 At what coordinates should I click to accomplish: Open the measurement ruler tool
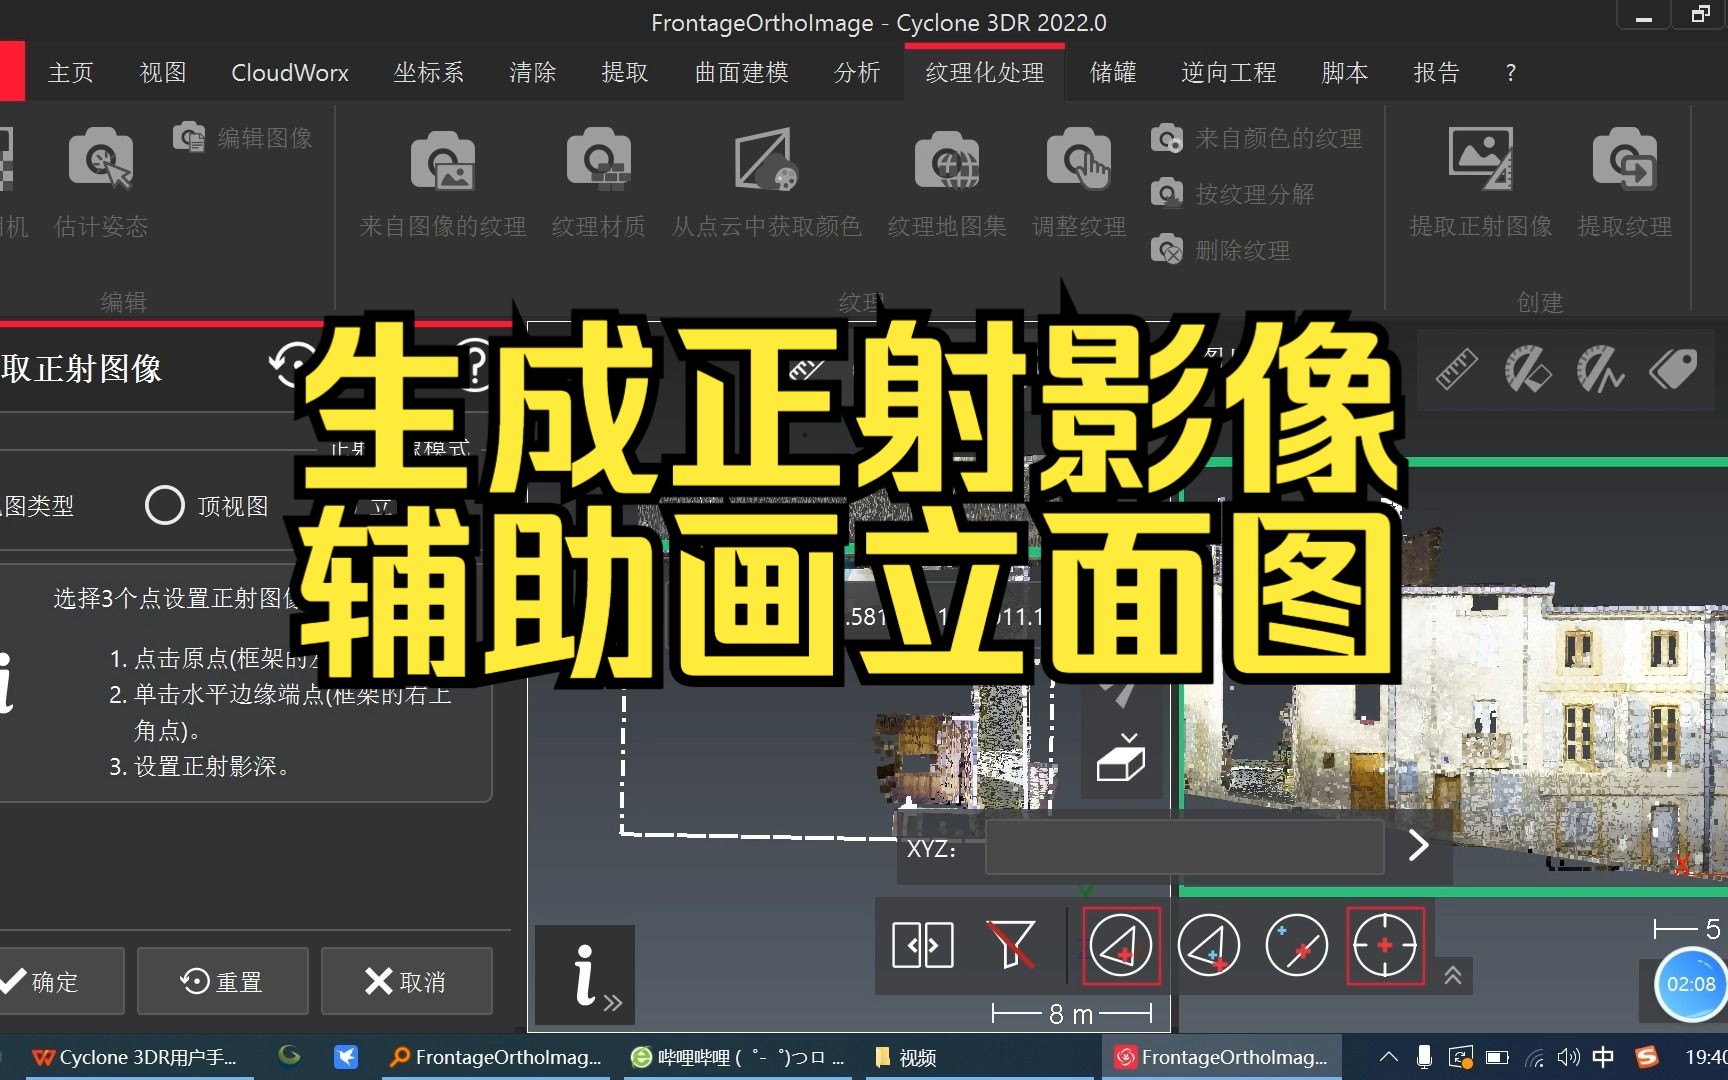pyautogui.click(x=1456, y=370)
